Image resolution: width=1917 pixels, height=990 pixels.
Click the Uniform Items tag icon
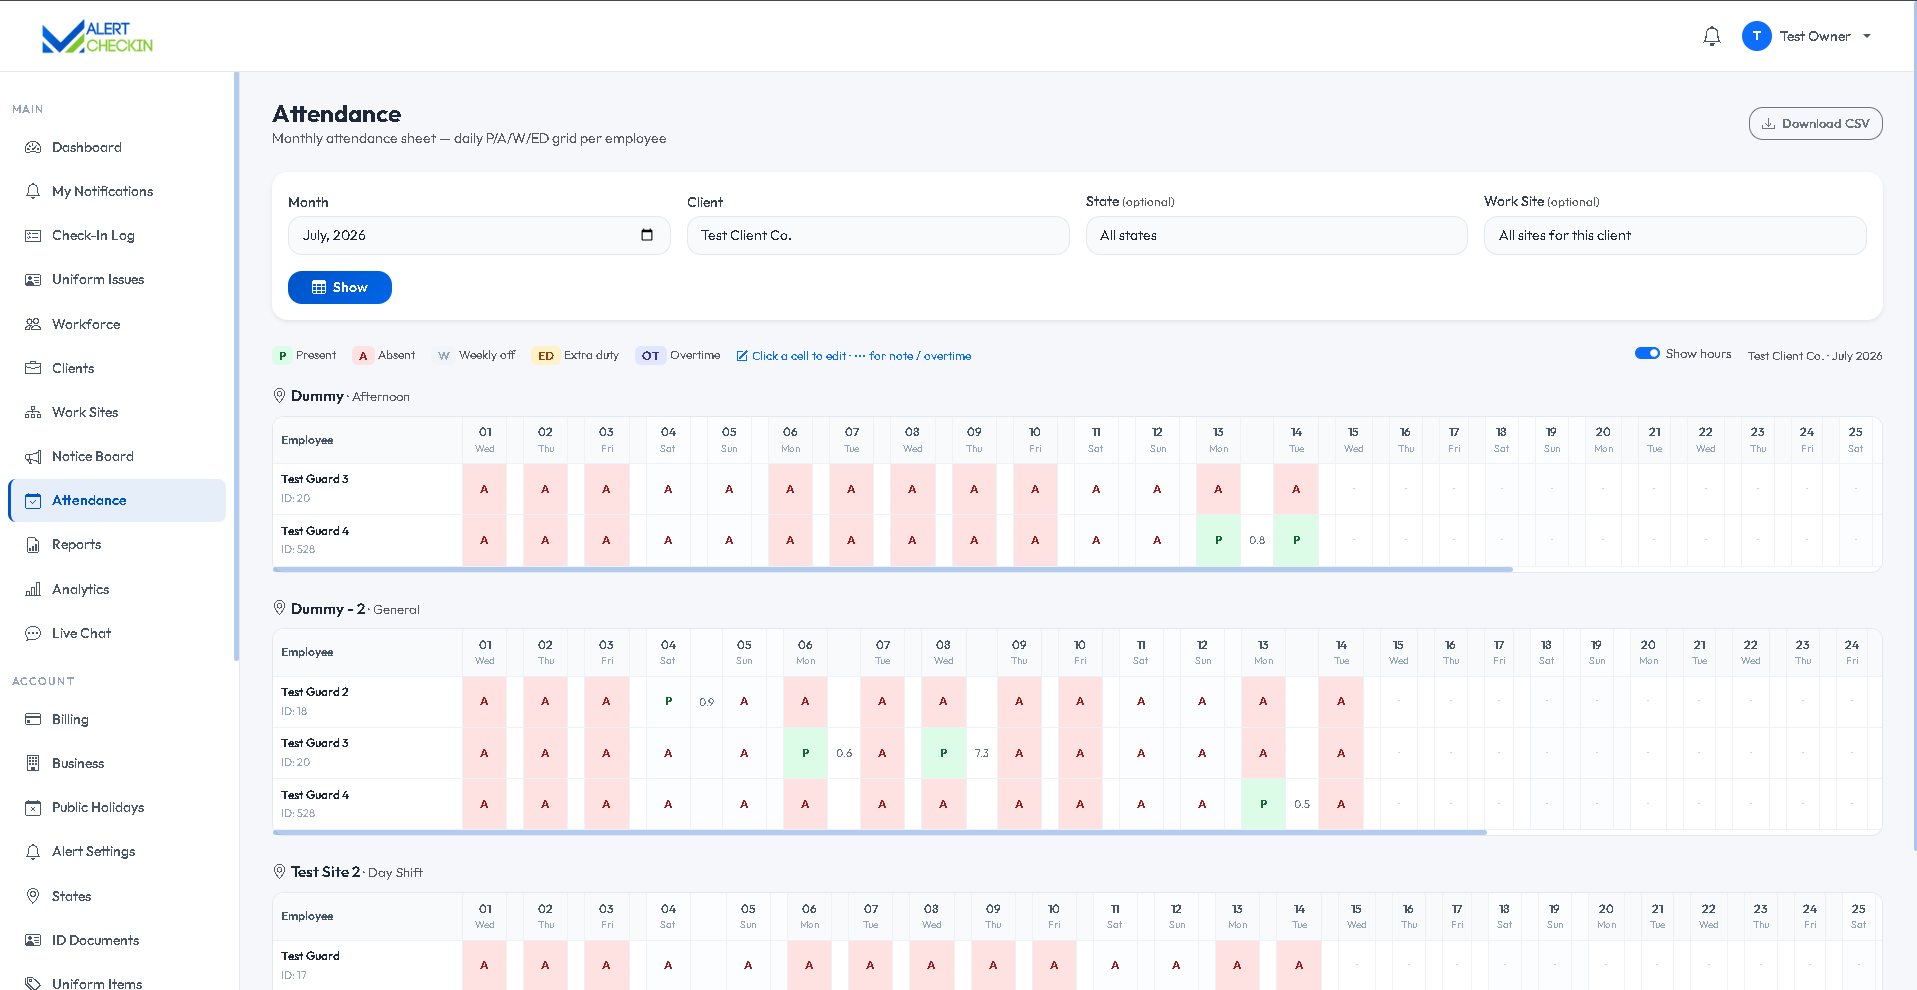(x=33, y=984)
